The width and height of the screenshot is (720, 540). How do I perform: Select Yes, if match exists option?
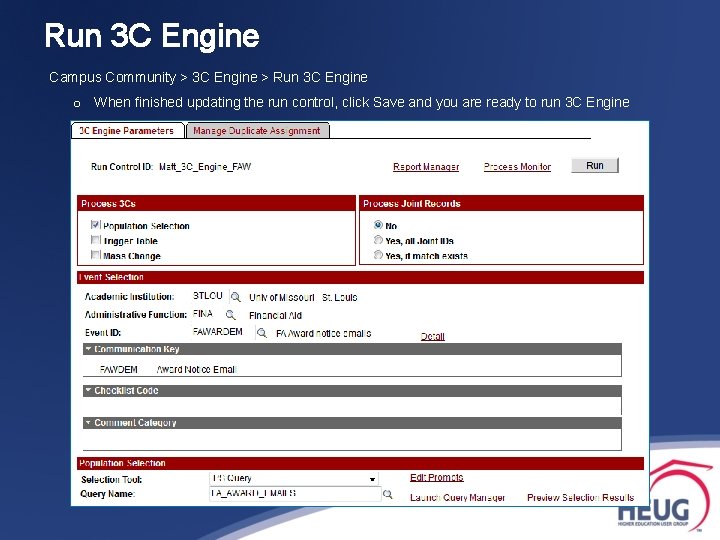[x=378, y=255]
